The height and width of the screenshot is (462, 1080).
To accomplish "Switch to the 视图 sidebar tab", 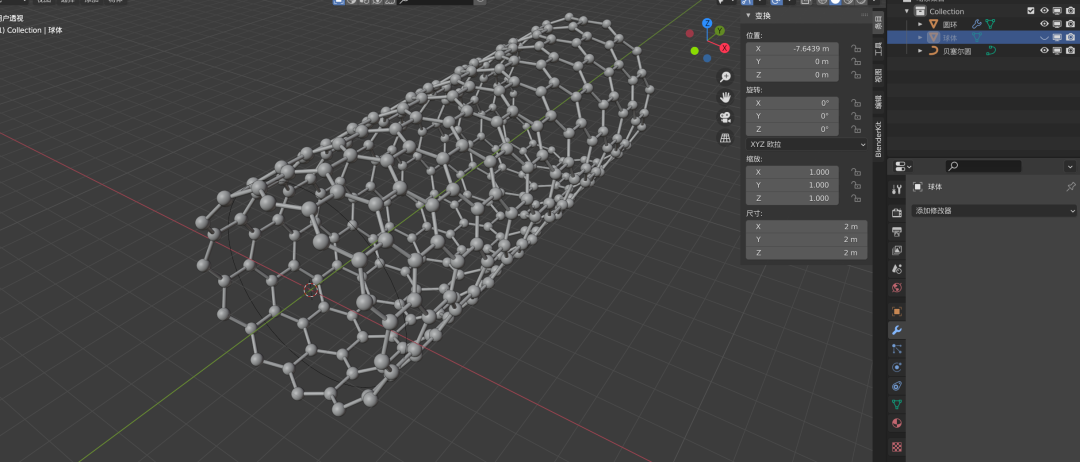I will 878,75.
